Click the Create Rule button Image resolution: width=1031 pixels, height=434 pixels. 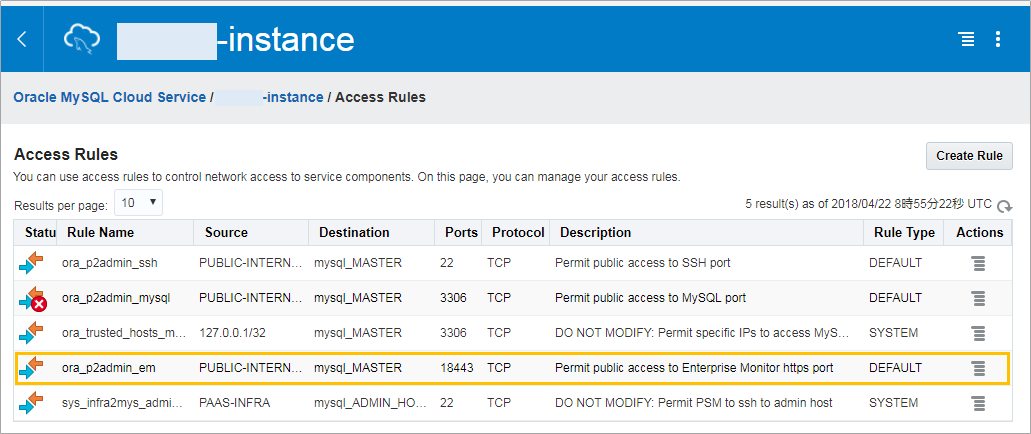(969, 156)
